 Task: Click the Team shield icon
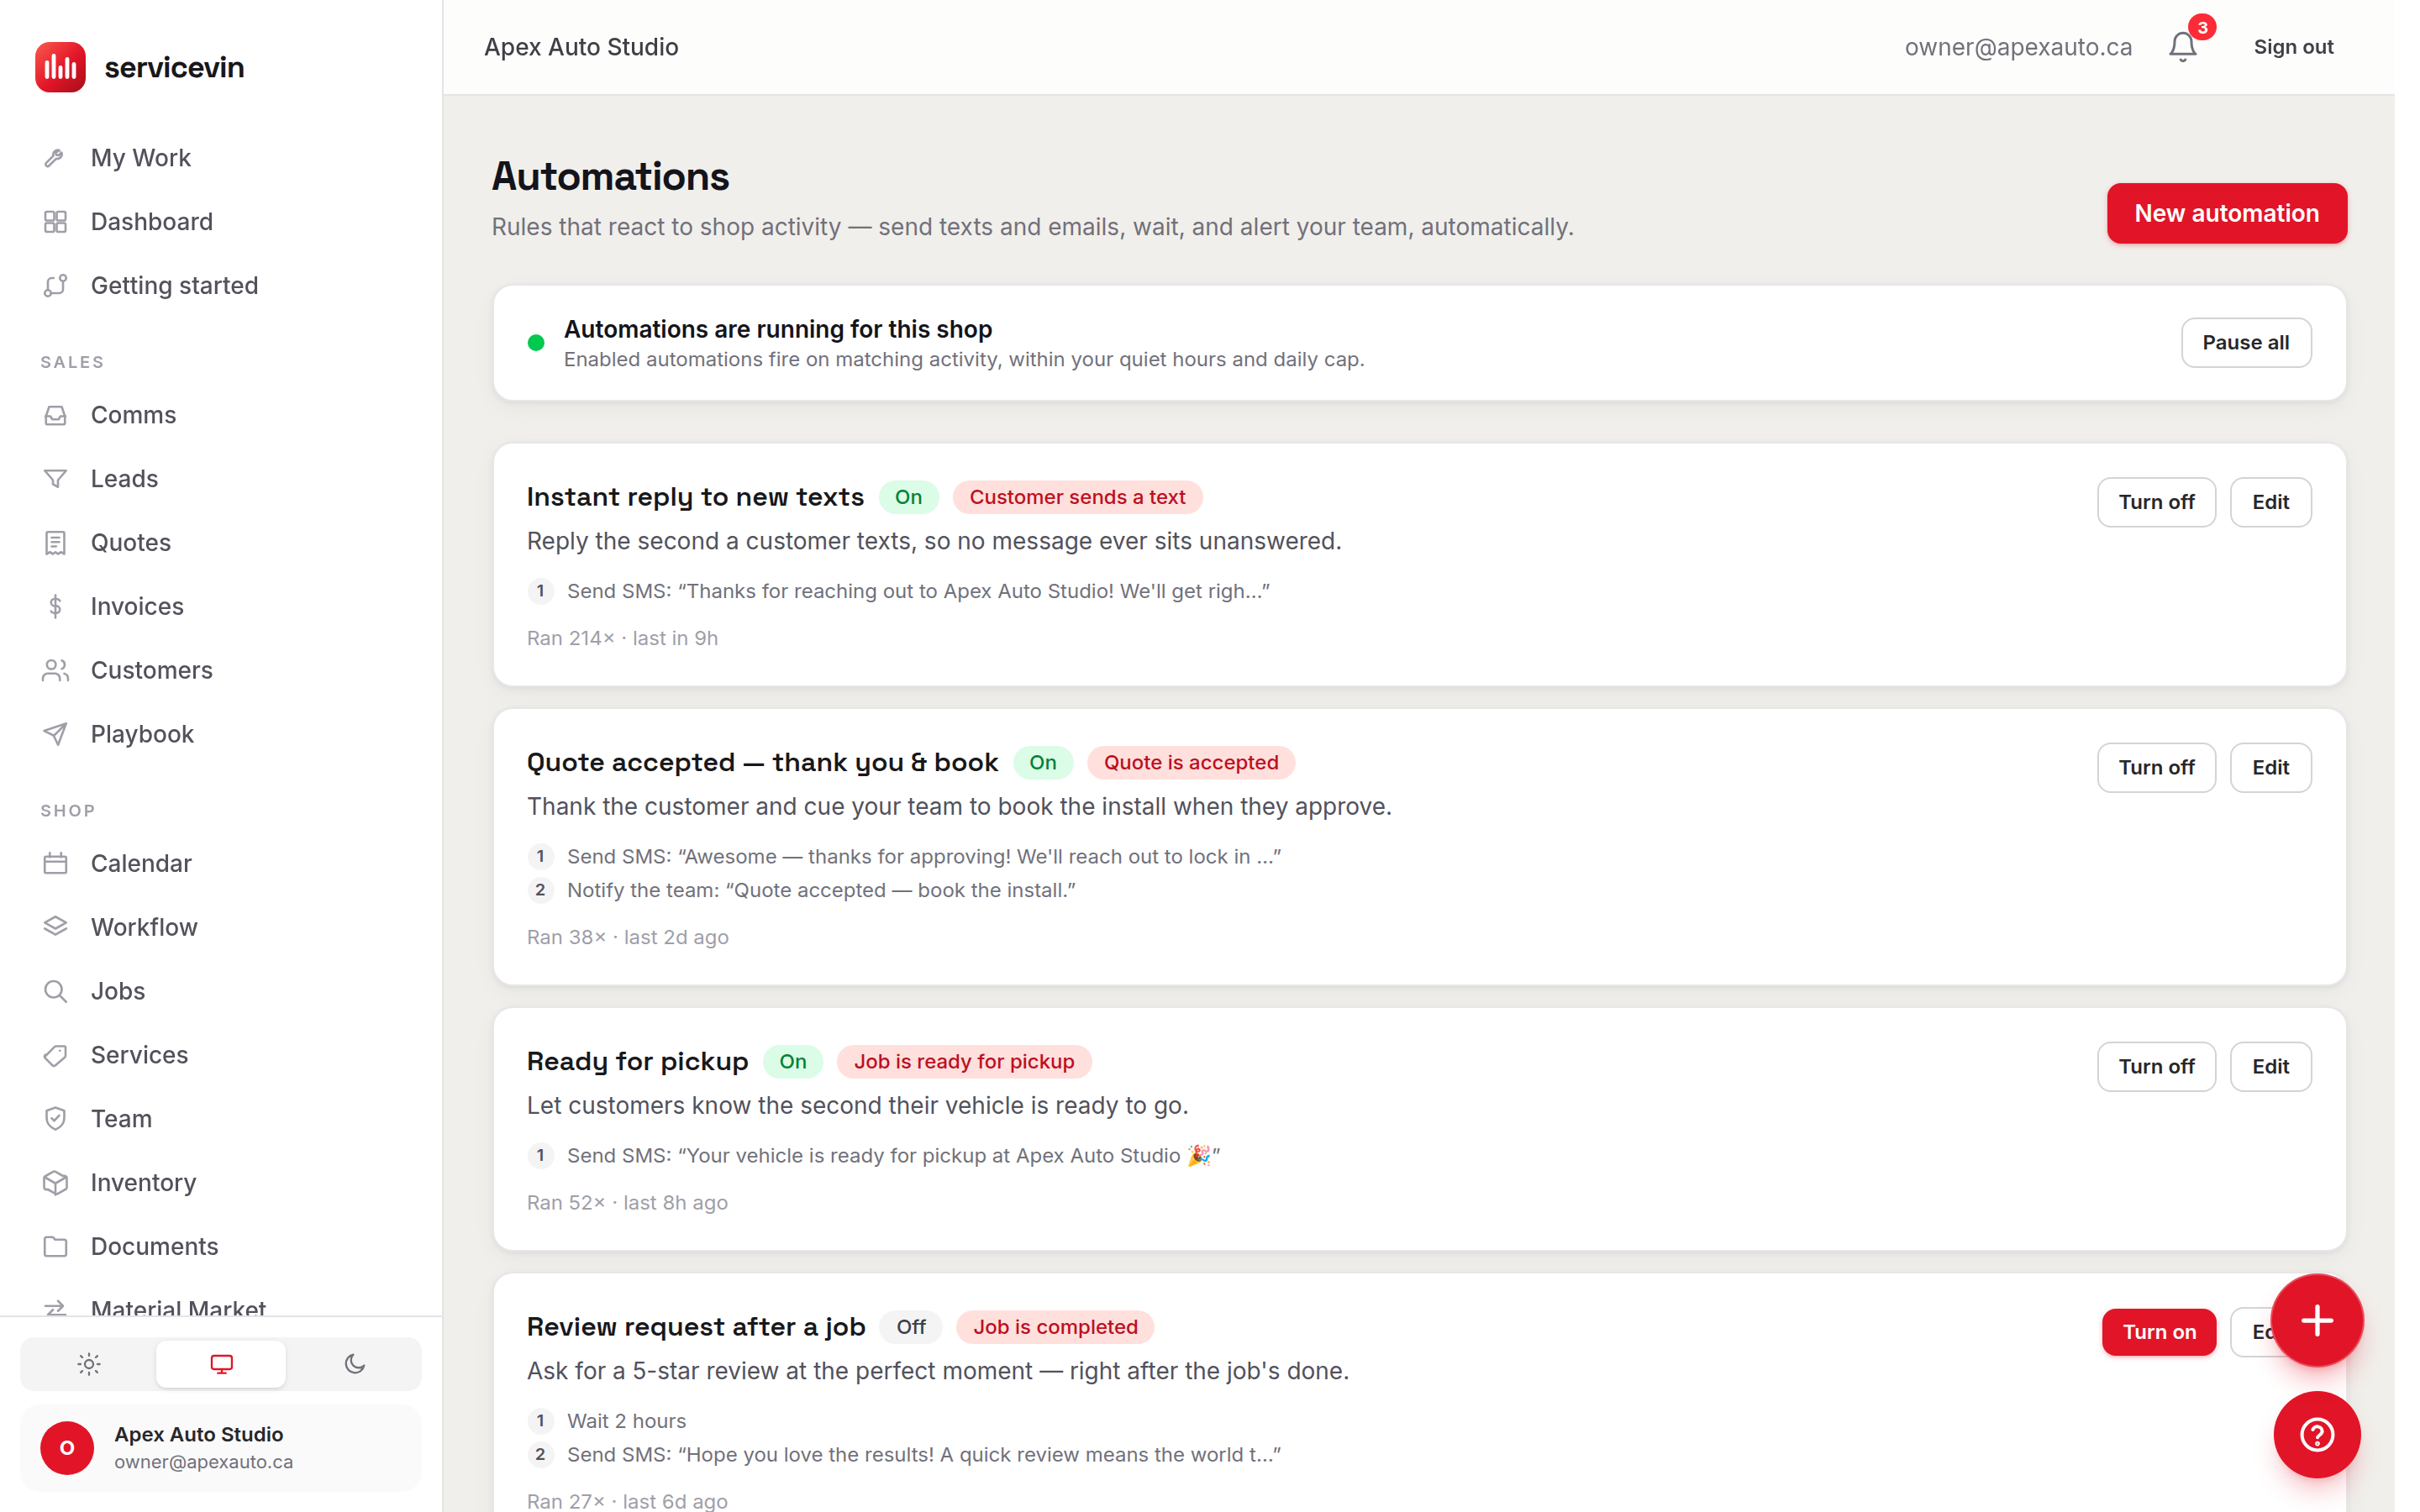[x=55, y=1120]
